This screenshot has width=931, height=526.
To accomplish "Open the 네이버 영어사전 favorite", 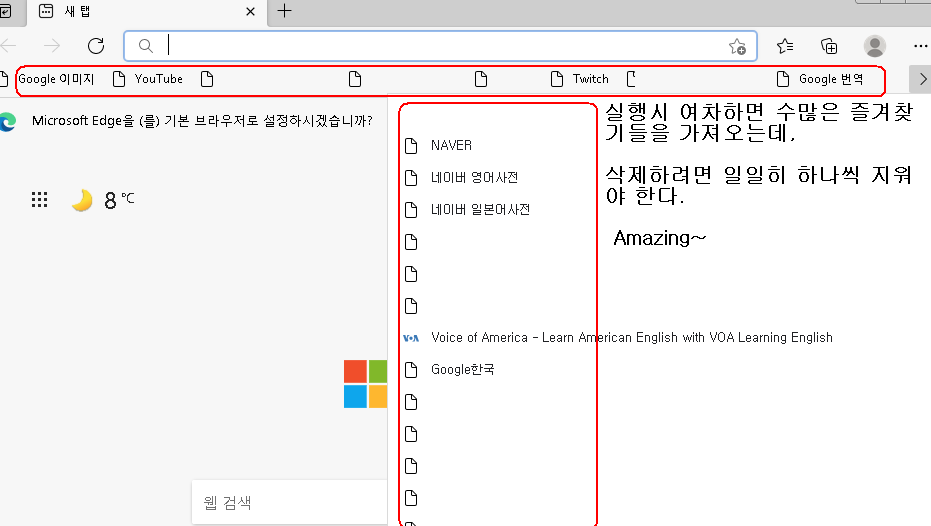I will click(461, 178).
